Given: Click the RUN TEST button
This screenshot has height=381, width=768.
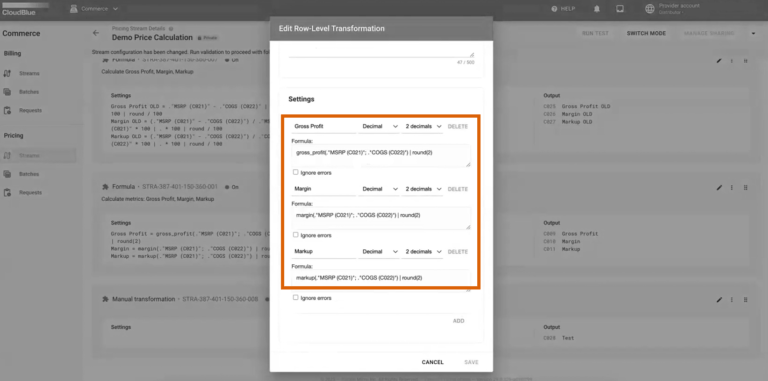Looking at the screenshot, I should tap(595, 33).
